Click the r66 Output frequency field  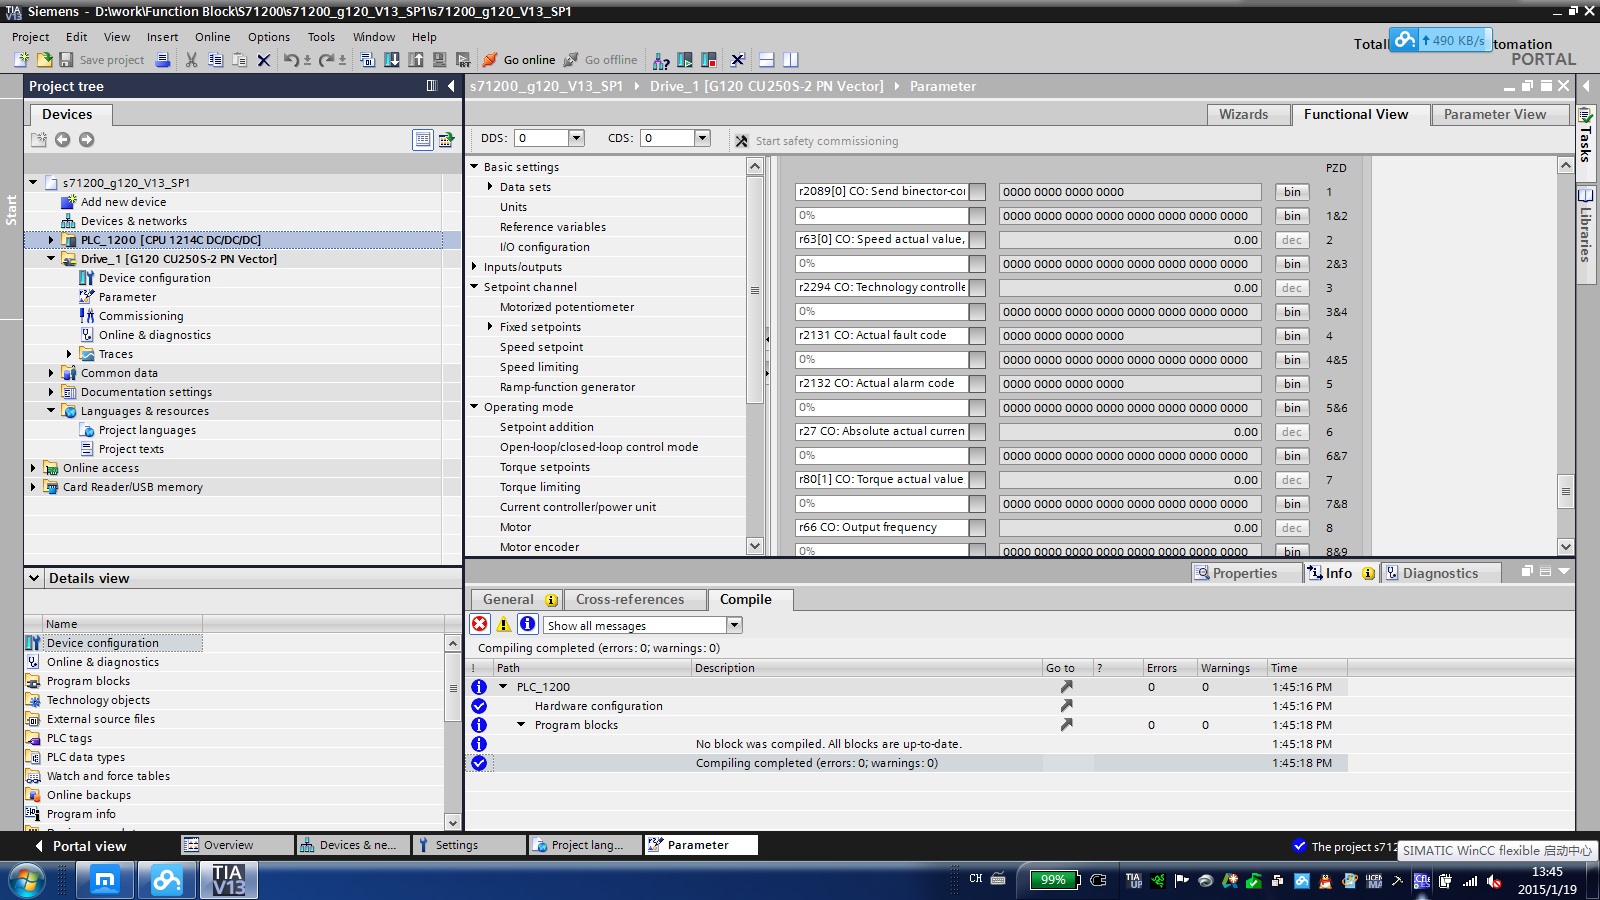[x=881, y=528]
